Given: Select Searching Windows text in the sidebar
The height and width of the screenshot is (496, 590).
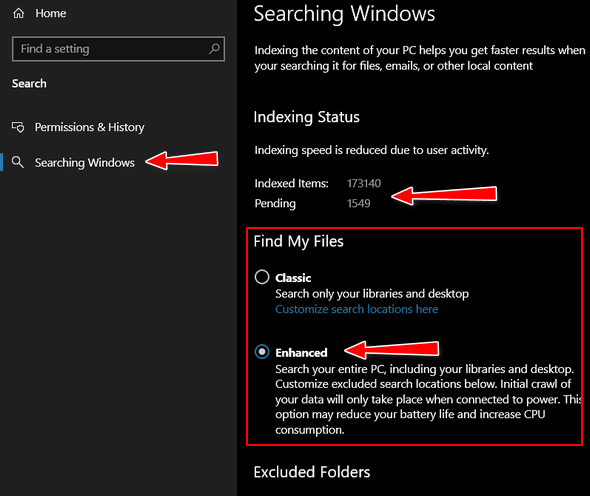Looking at the screenshot, I should (x=85, y=163).
